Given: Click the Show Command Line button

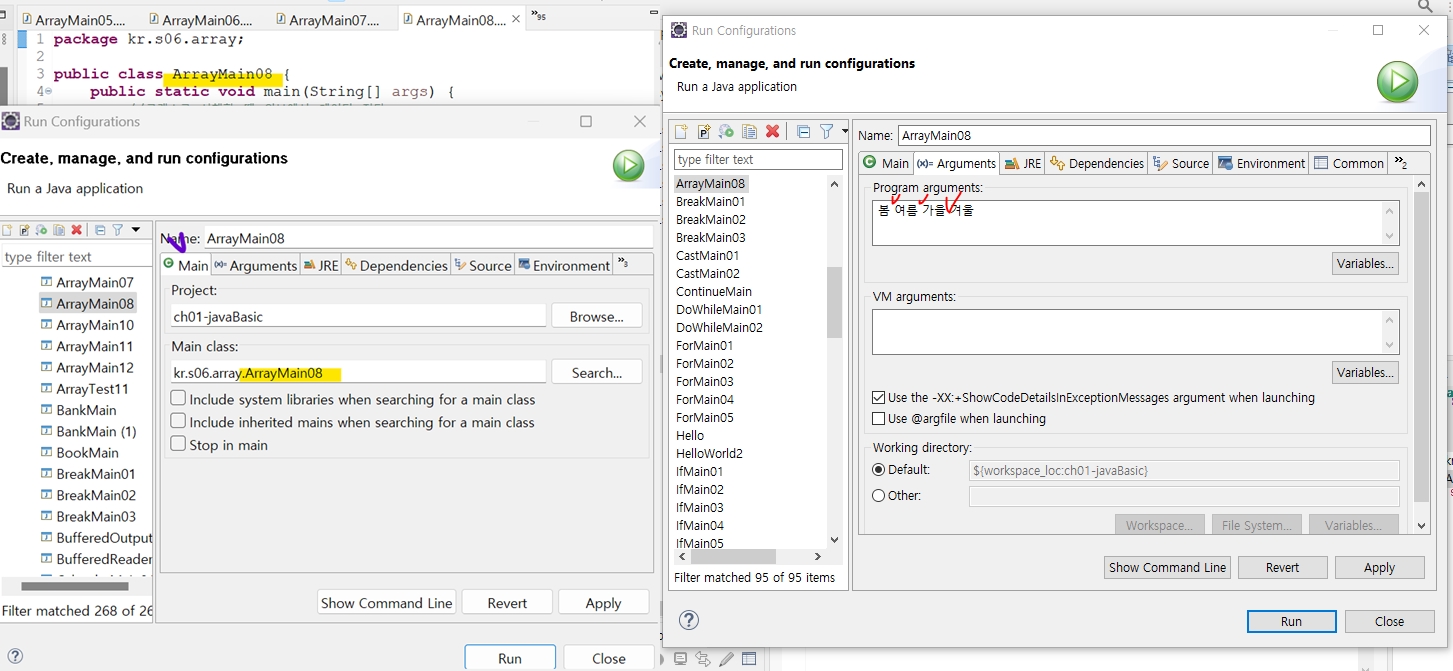Looking at the screenshot, I should tap(1166, 567).
